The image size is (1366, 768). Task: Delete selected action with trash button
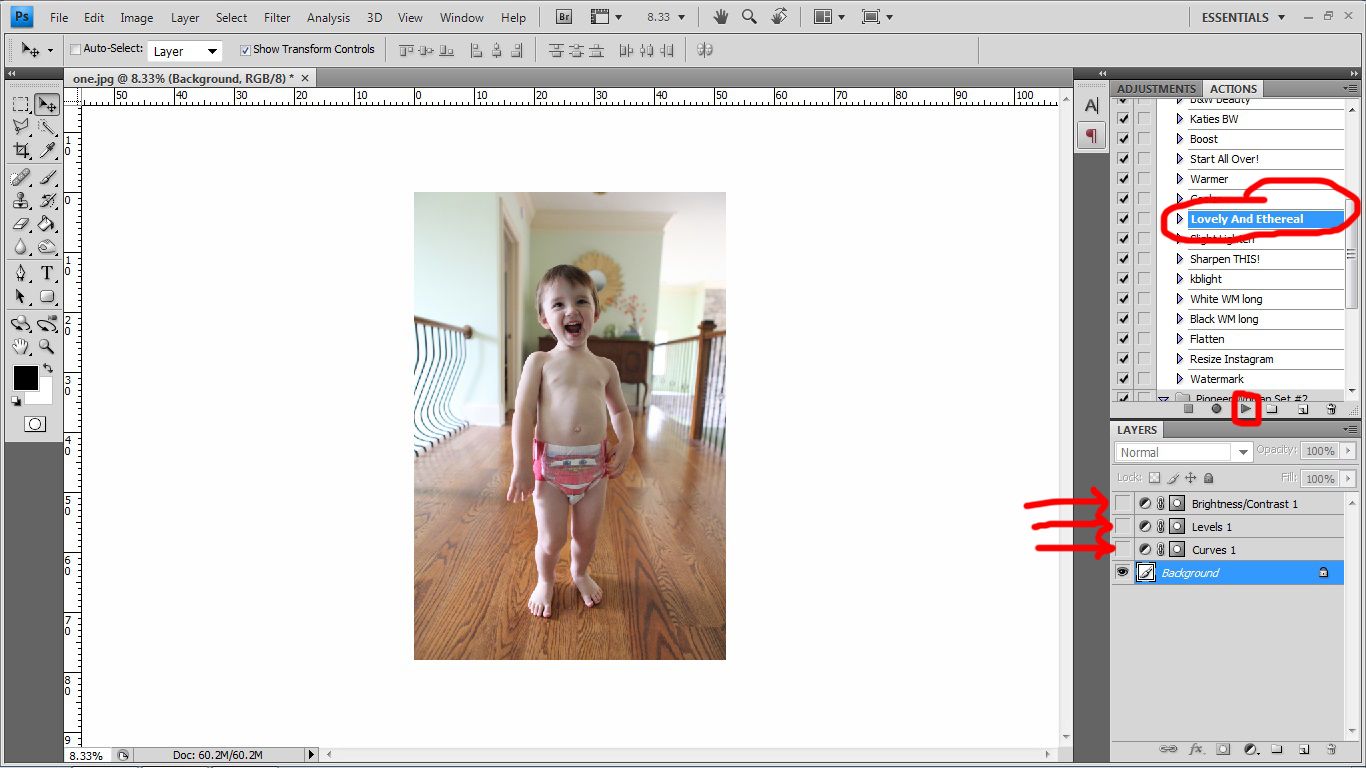click(1330, 408)
